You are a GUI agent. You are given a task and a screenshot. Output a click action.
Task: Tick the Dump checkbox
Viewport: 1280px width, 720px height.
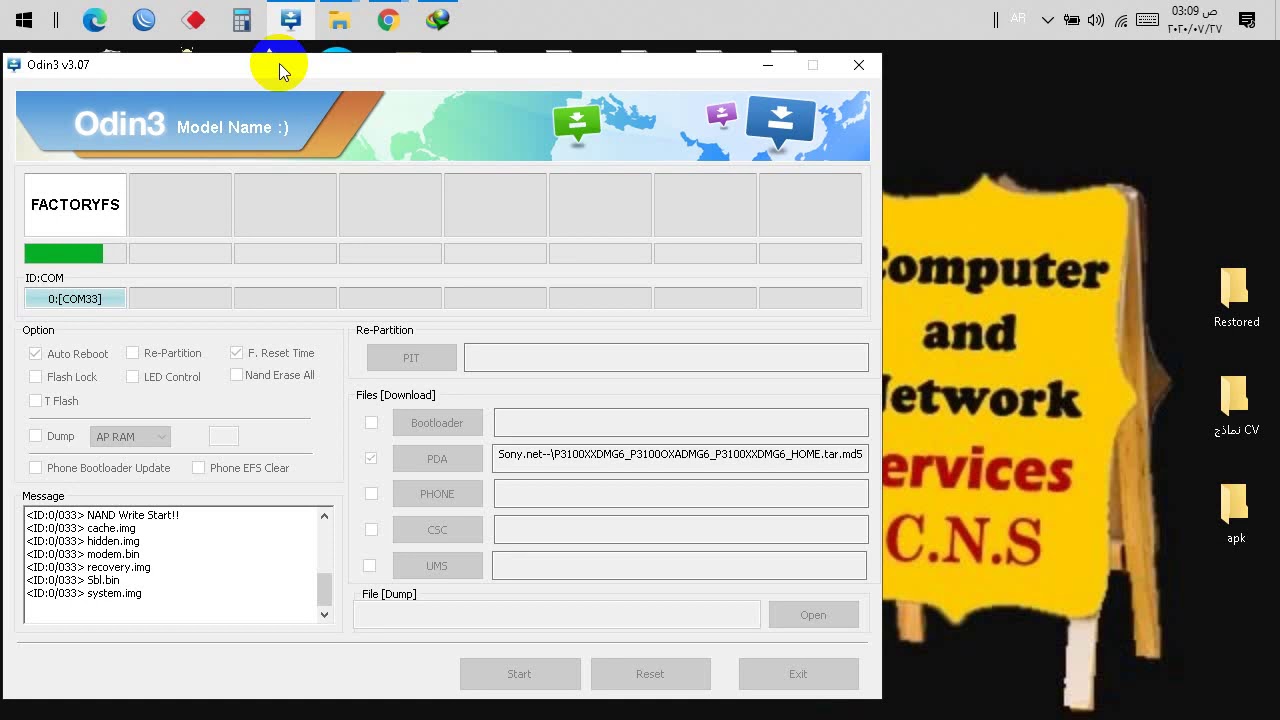click(x=36, y=436)
